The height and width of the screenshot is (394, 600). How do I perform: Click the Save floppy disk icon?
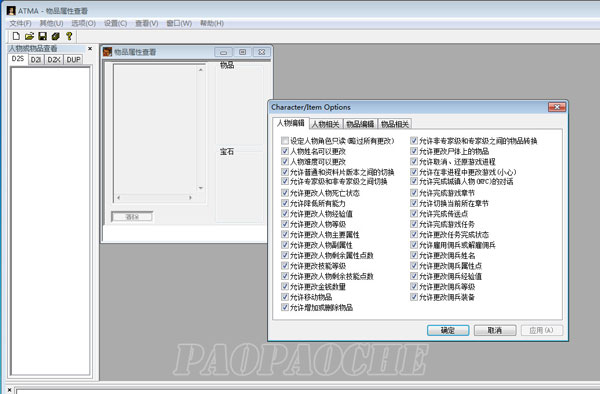42,36
